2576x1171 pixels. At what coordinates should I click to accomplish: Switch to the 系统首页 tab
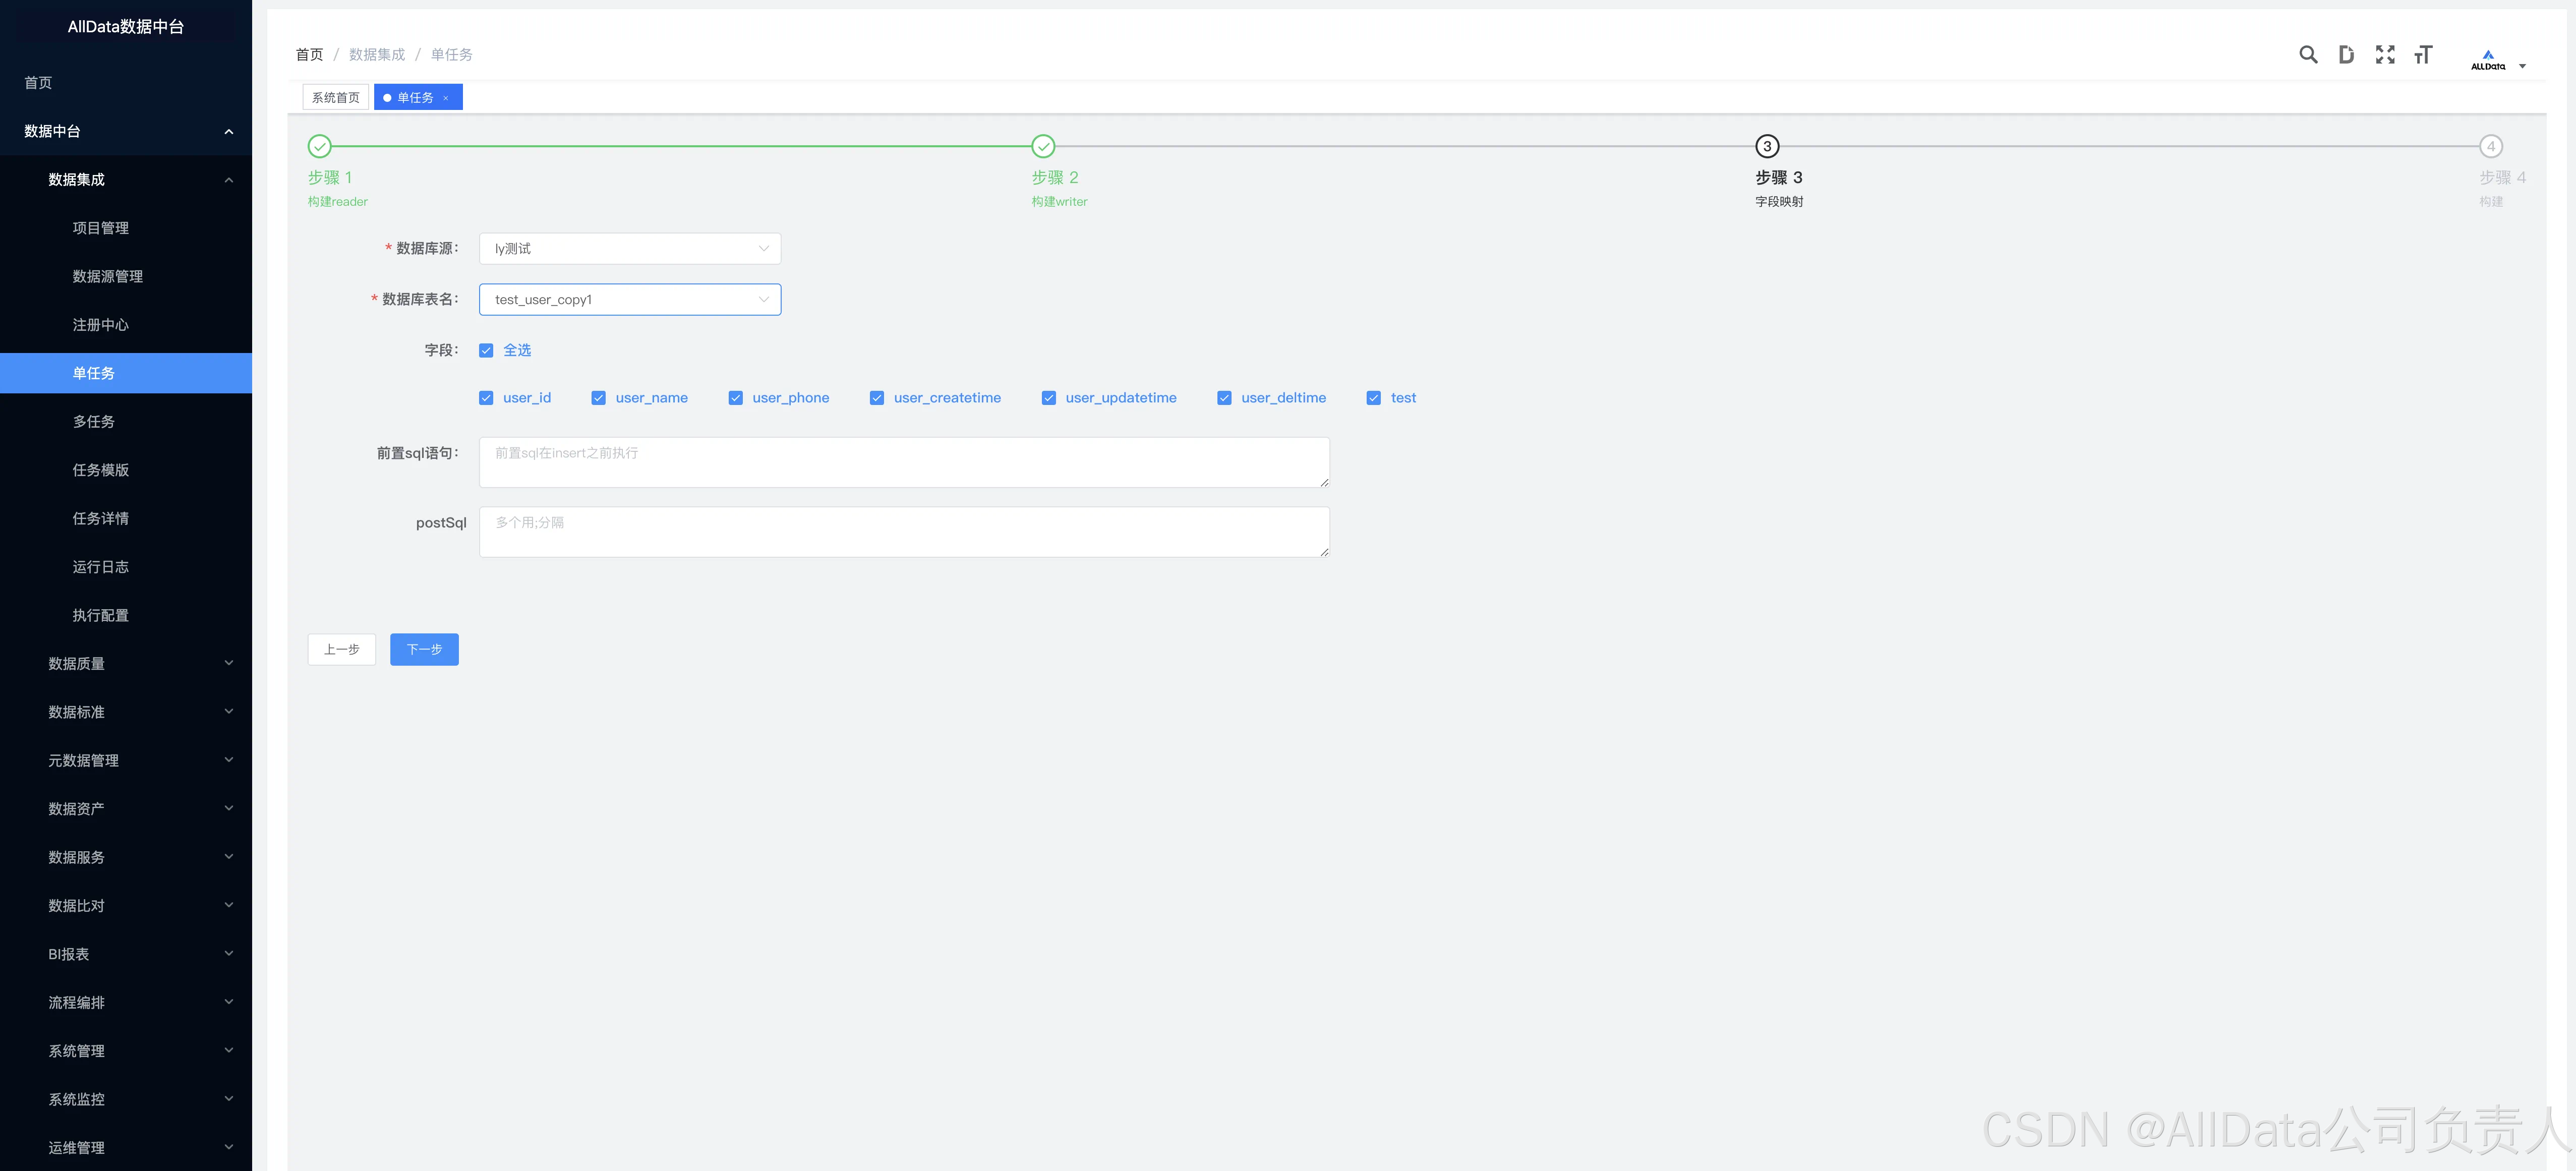pos(335,98)
